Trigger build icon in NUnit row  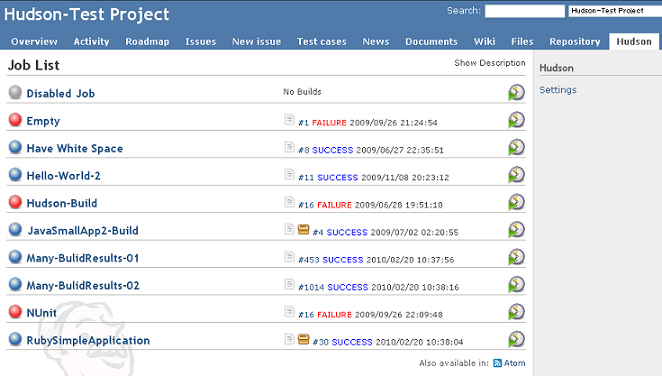[516, 311]
